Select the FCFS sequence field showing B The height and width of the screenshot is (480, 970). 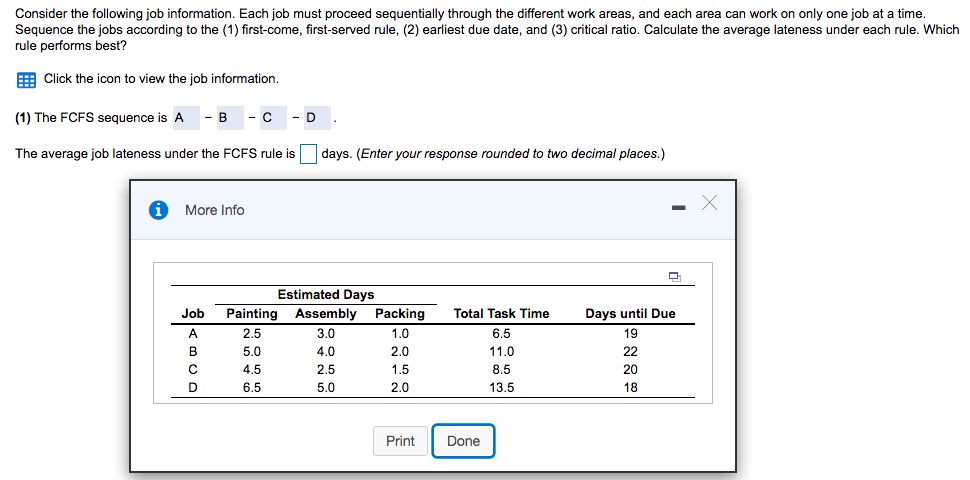231,118
